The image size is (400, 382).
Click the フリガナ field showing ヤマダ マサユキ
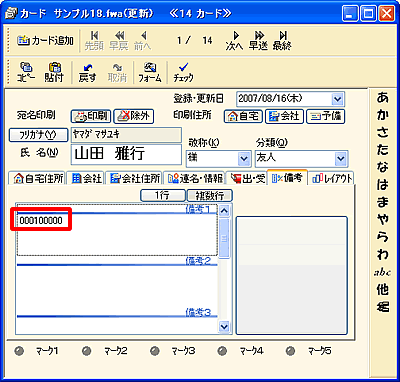point(126,134)
